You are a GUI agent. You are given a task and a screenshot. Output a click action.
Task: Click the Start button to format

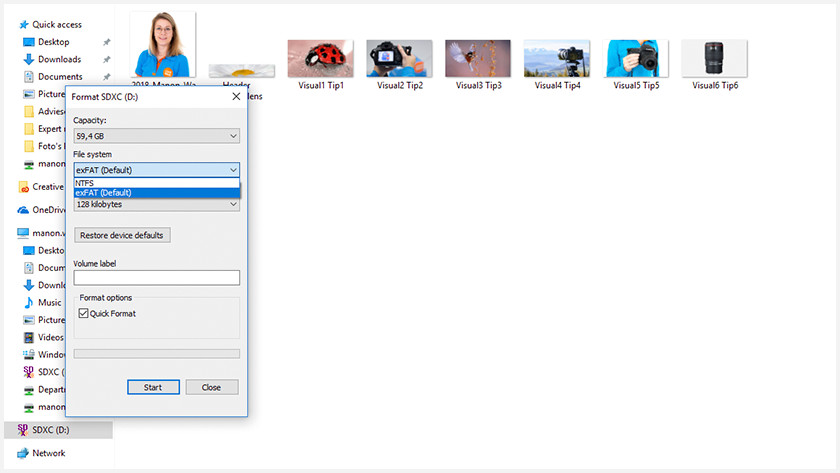tap(153, 387)
